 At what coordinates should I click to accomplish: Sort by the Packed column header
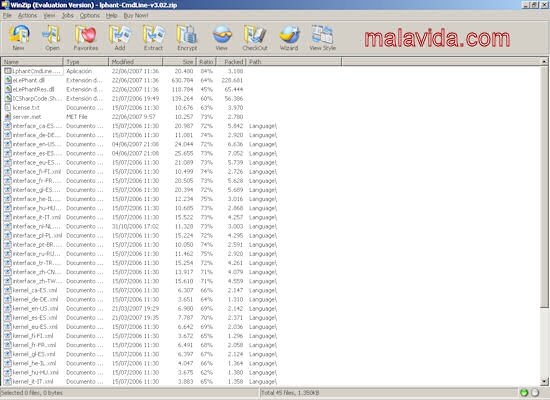231,62
